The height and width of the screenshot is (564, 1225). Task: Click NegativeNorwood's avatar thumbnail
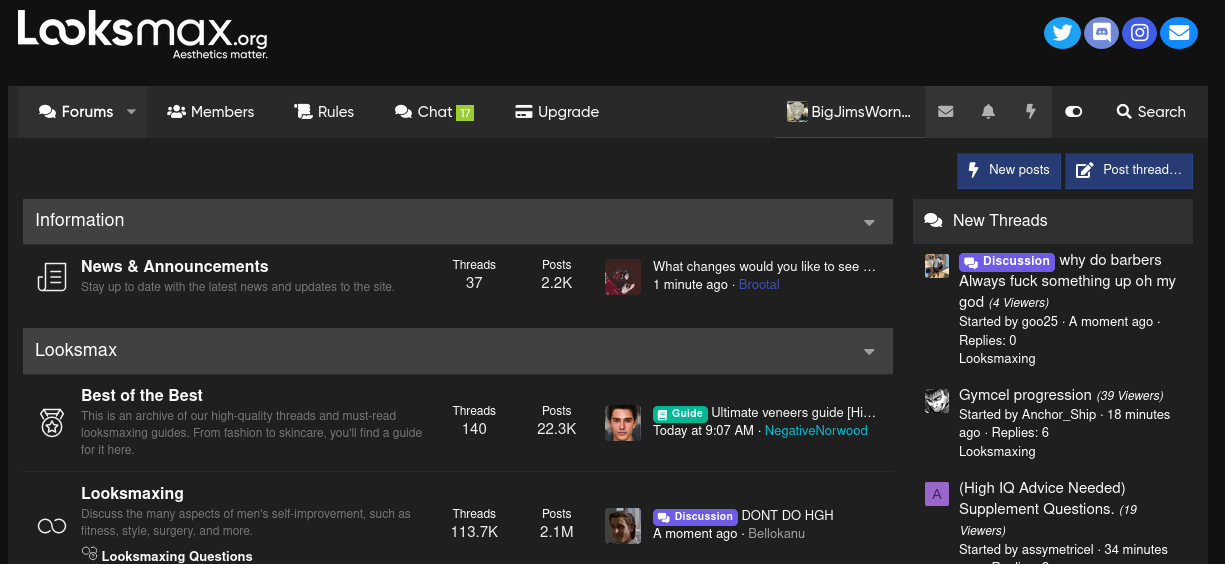(623, 423)
